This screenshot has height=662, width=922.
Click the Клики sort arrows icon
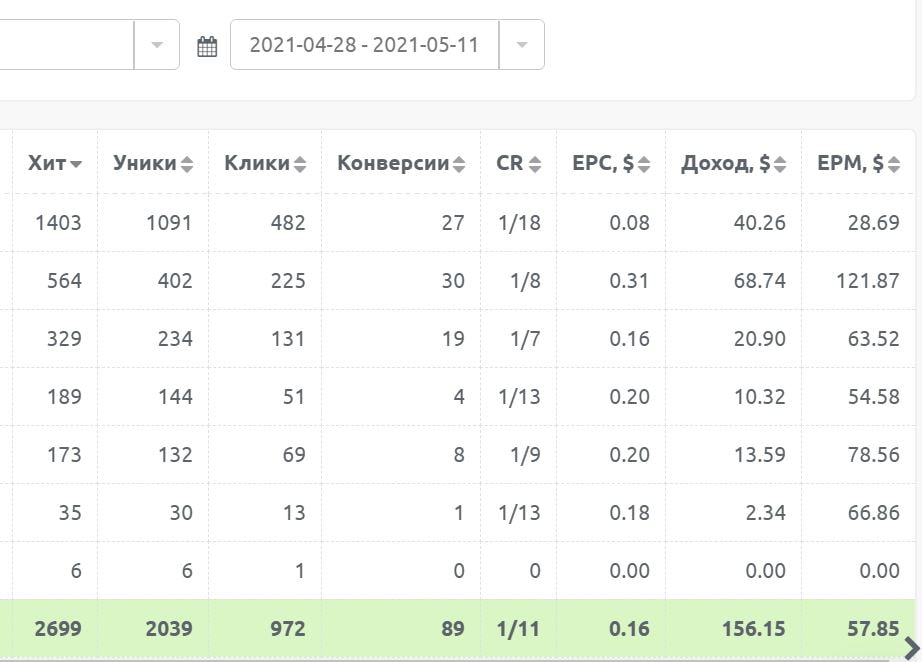[x=300, y=164]
